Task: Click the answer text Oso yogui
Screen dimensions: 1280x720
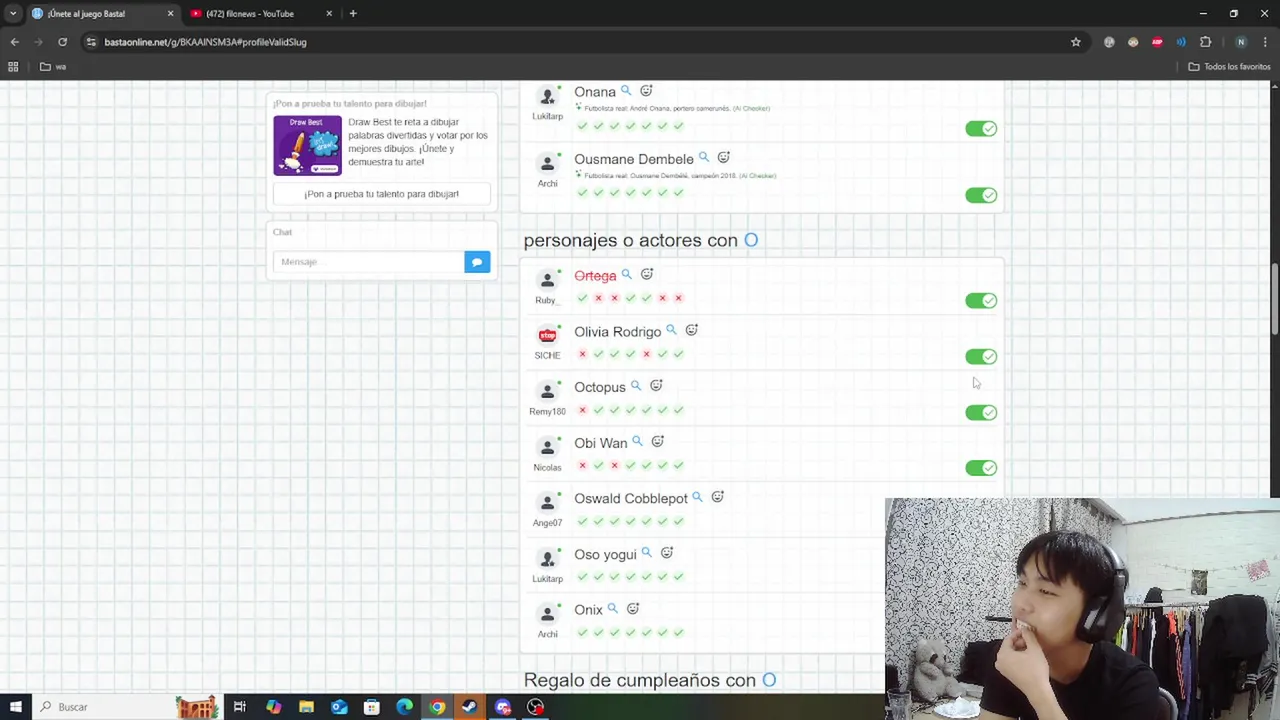Action: (x=605, y=555)
